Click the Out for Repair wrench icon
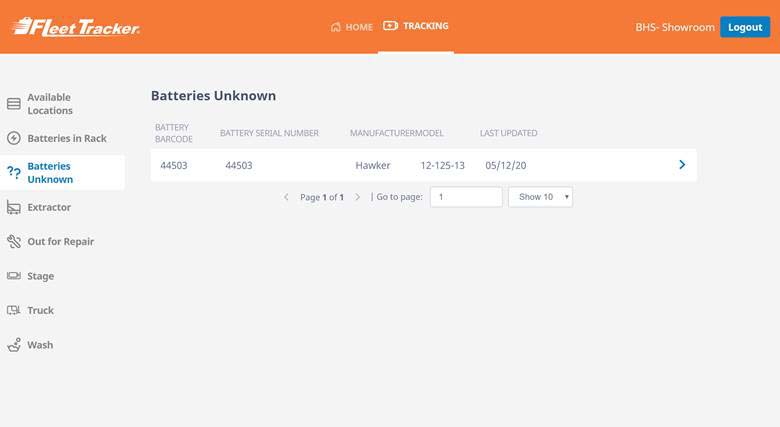Image resolution: width=780 pixels, height=427 pixels. point(14,241)
